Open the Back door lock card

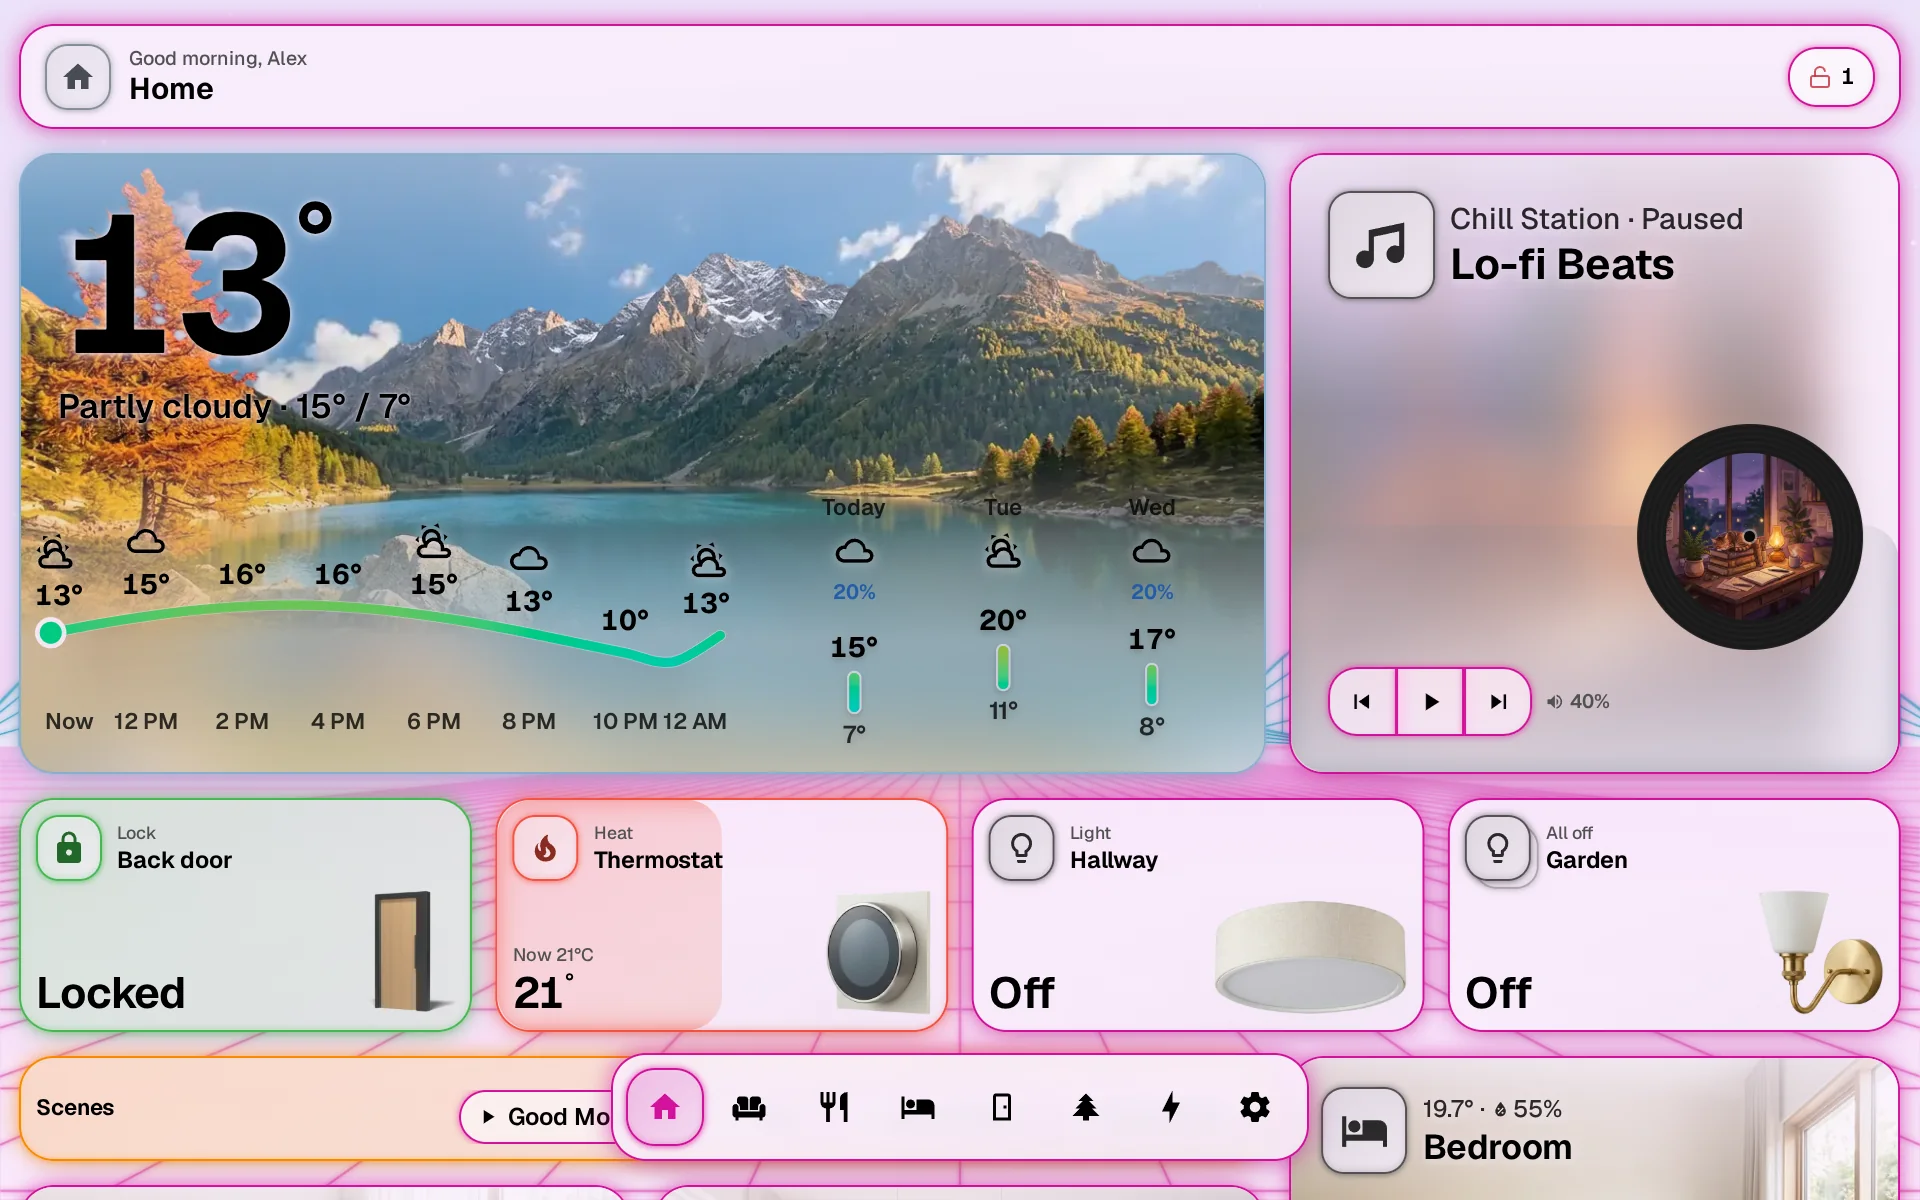coord(245,915)
